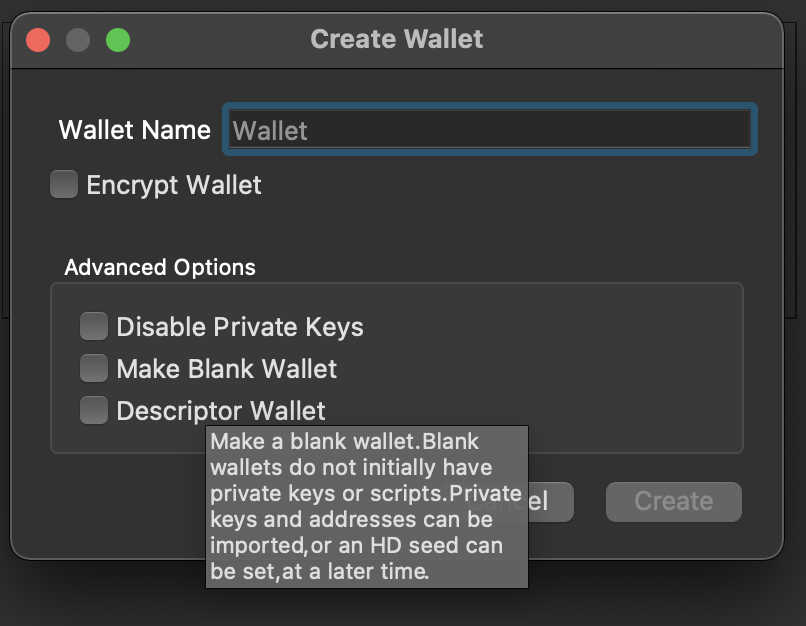This screenshot has height=626, width=806.
Task: Click the green zoom window button
Action: 118,40
